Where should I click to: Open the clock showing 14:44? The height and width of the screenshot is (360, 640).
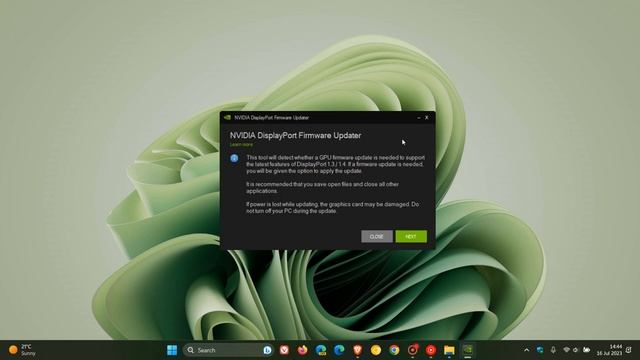click(609, 350)
